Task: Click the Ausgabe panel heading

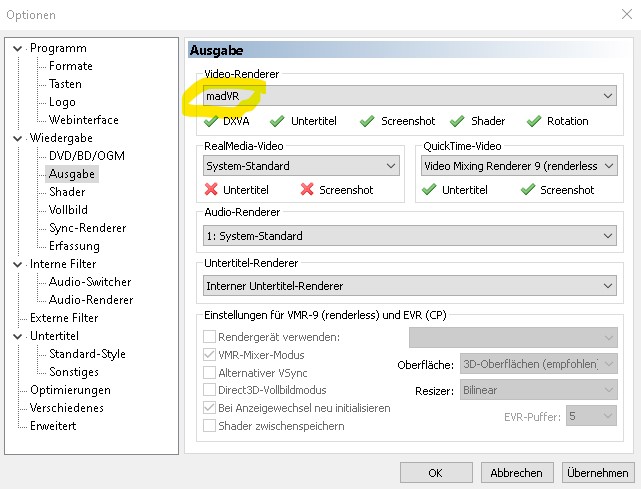Action: click(217, 50)
